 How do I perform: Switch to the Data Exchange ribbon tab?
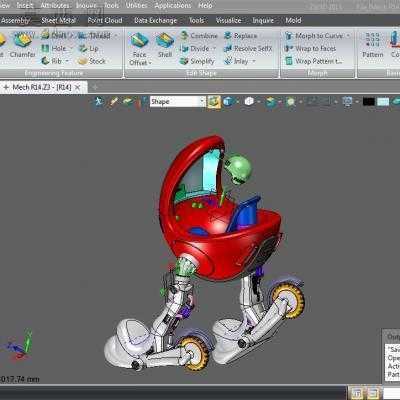click(x=155, y=21)
